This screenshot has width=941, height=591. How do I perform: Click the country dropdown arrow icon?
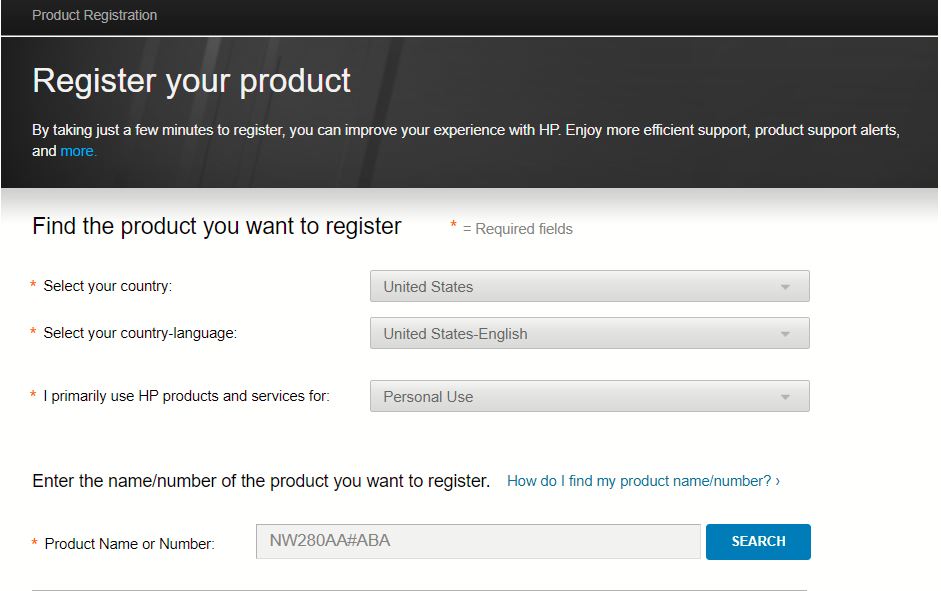tap(785, 287)
